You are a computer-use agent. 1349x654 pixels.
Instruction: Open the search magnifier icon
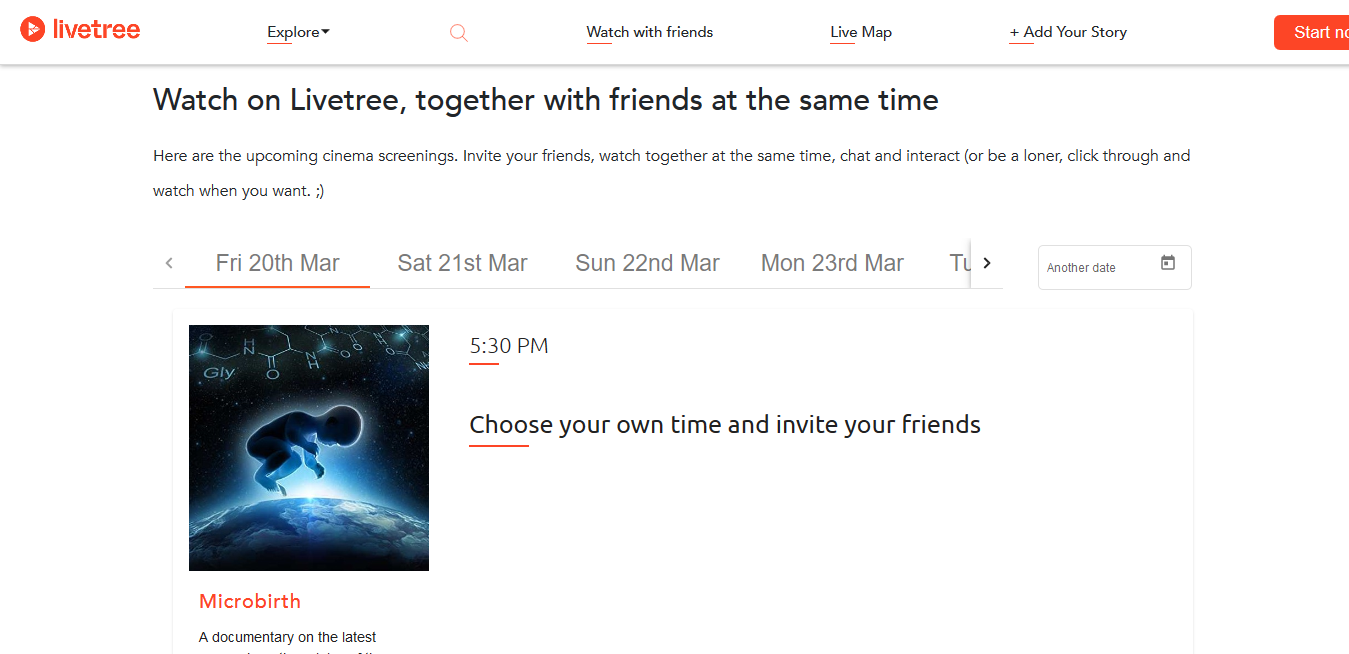[x=458, y=33]
